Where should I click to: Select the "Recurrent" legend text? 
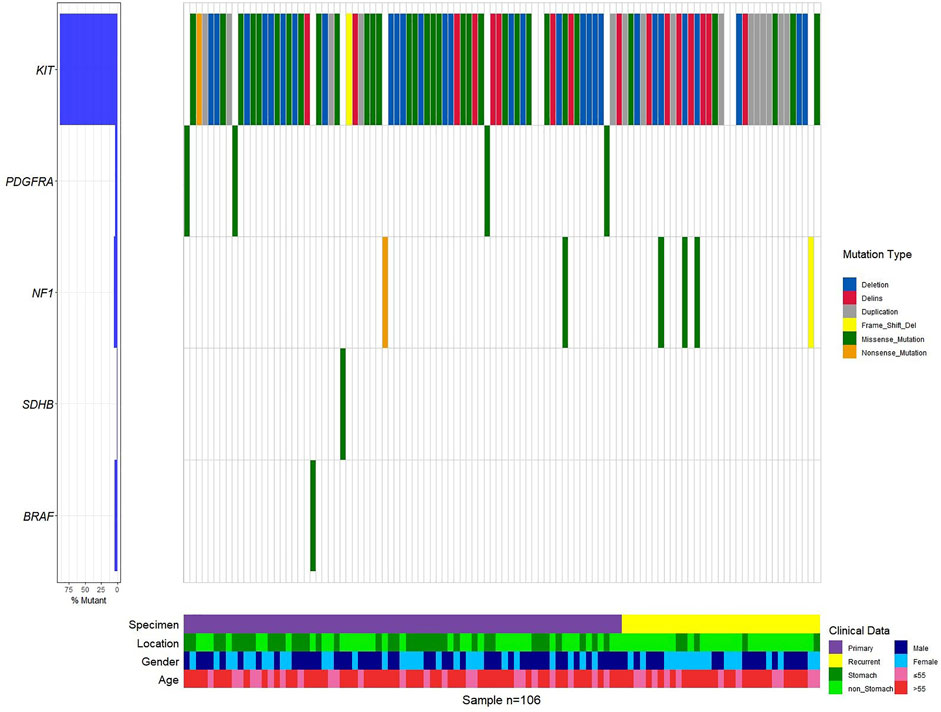click(864, 662)
